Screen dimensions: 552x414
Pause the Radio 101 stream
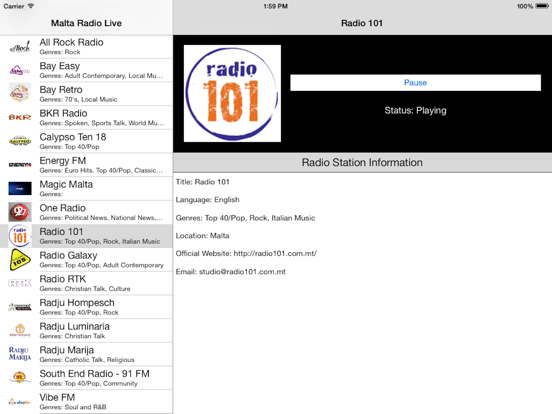point(415,82)
